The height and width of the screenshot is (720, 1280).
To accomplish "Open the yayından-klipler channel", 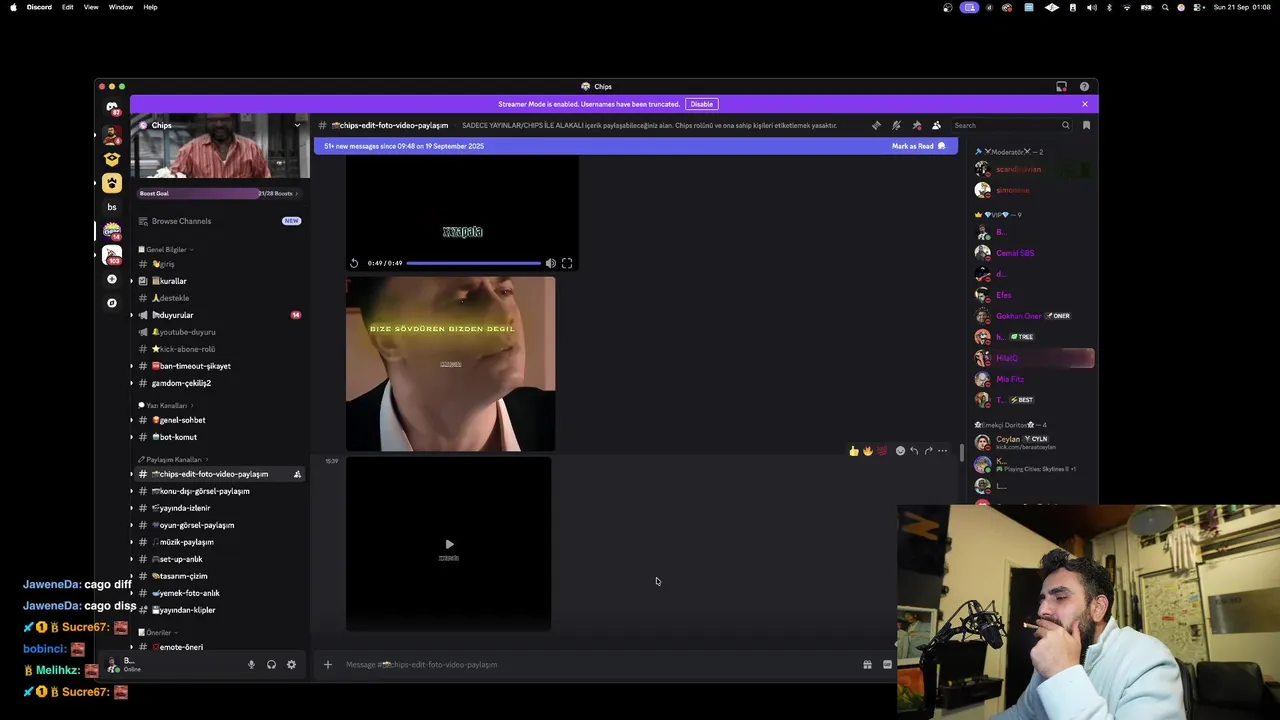I will pos(220,610).
